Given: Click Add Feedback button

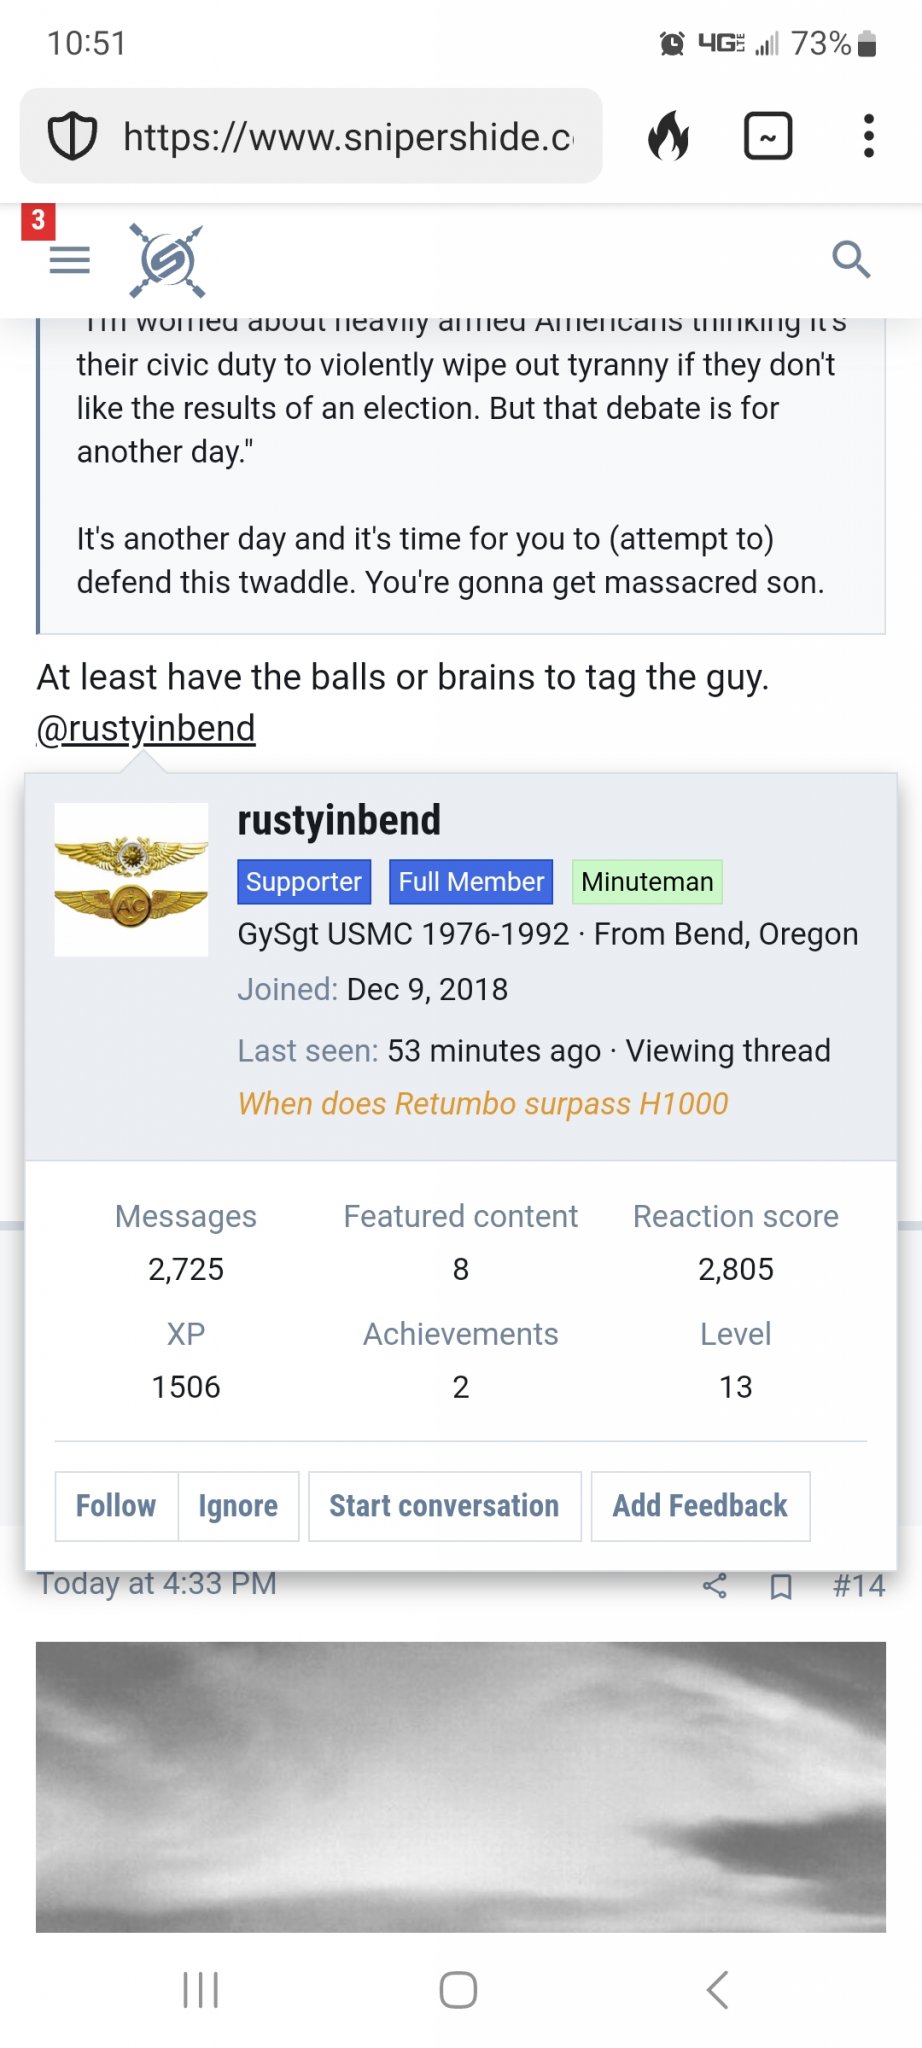Looking at the screenshot, I should pos(700,1505).
